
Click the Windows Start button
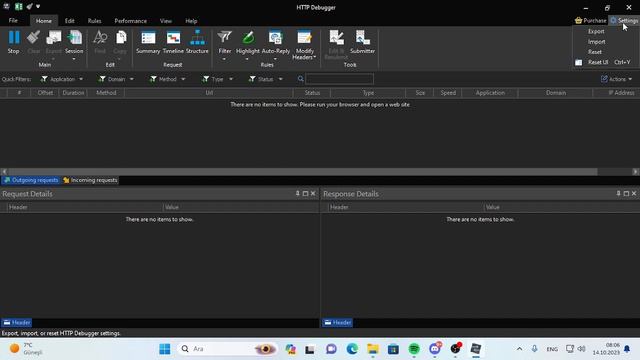[x=165, y=349]
